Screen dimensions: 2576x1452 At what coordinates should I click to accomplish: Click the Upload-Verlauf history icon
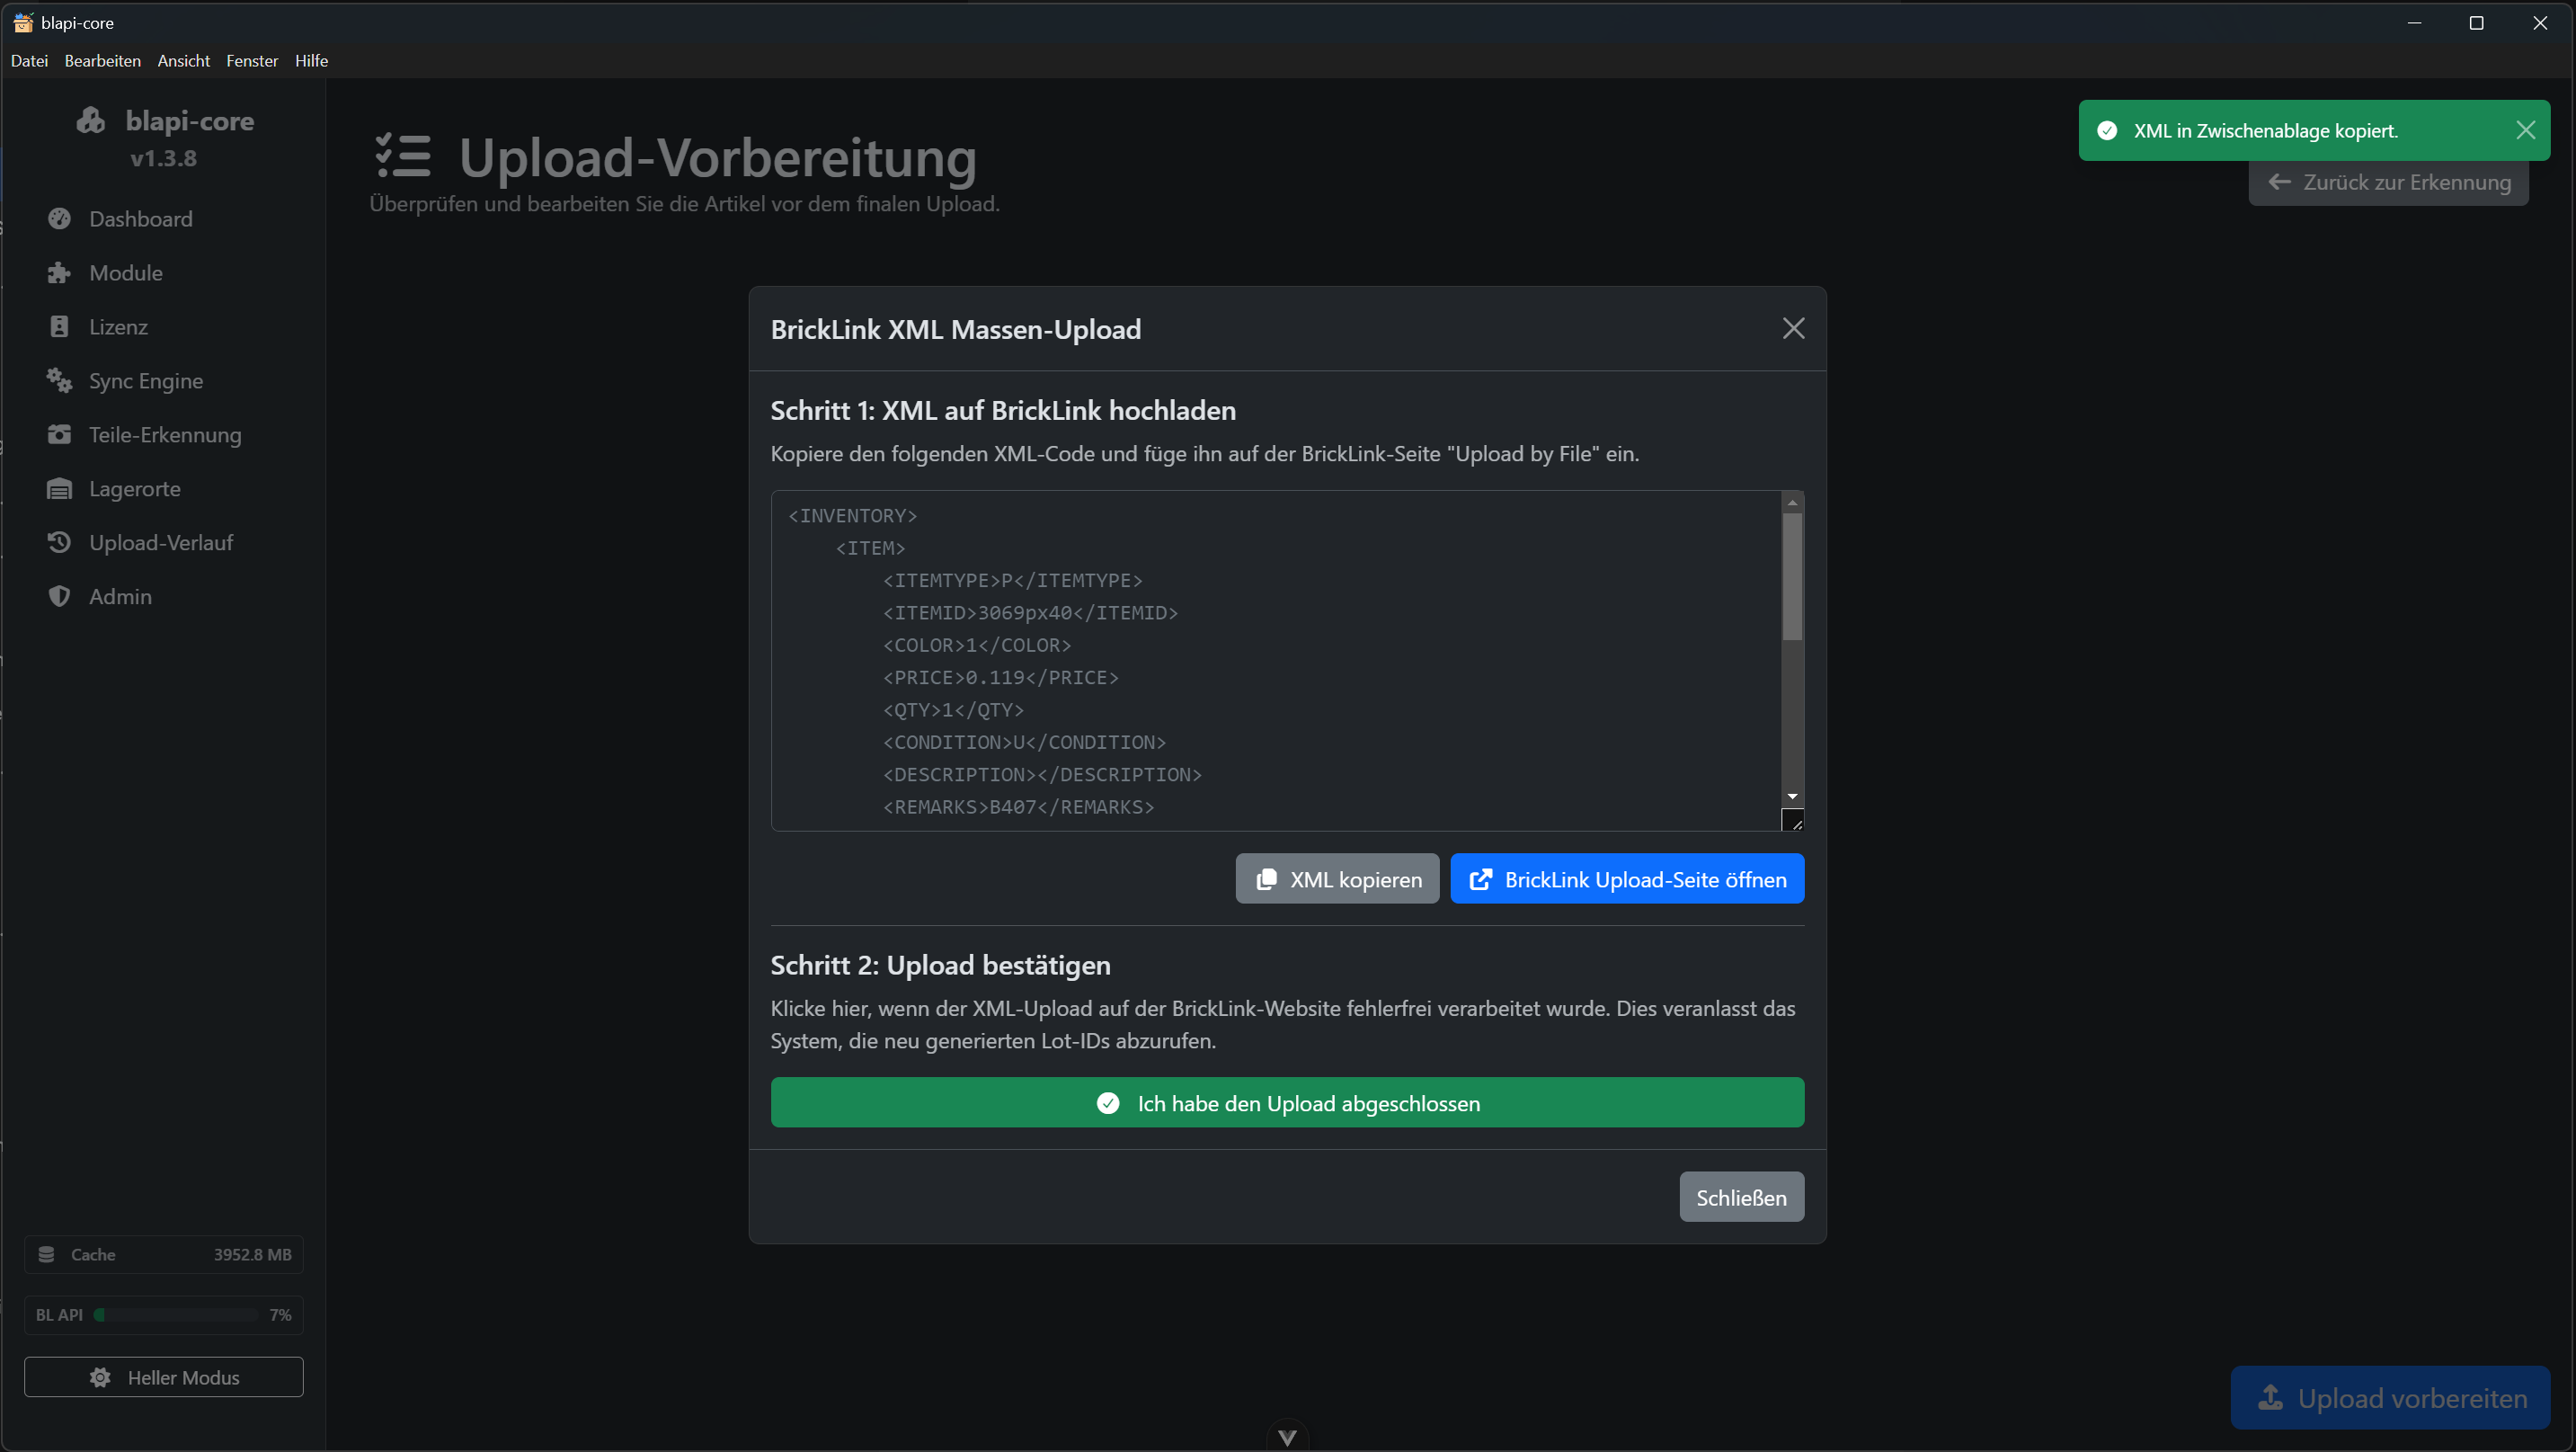coord(59,543)
